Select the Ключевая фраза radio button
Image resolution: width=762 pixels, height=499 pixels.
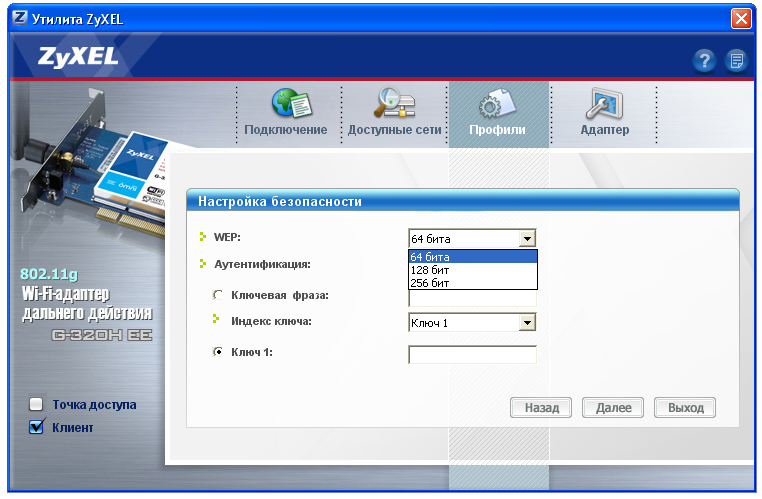tap(218, 295)
